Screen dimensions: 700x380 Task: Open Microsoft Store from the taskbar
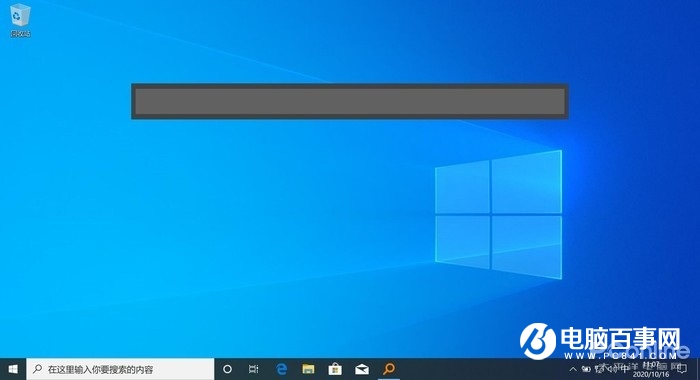tap(335, 369)
